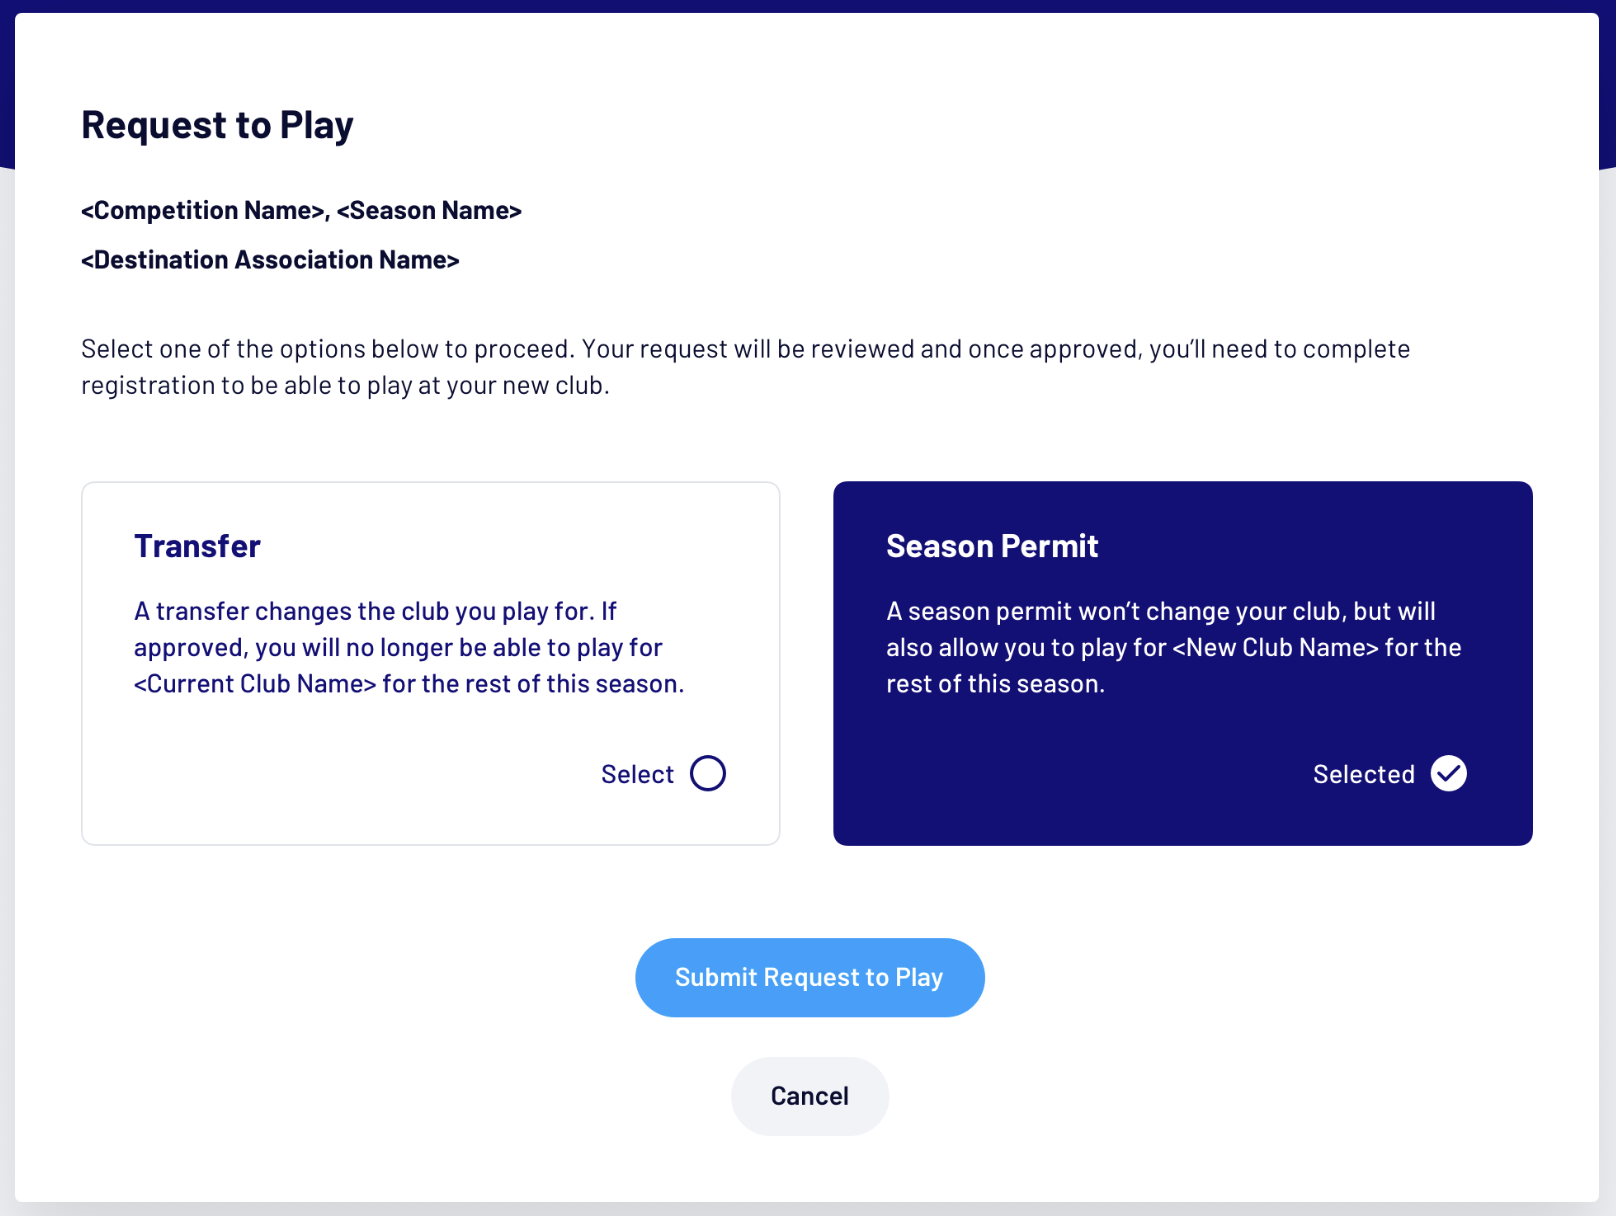Click the "Select one of the options" instruction paragraph
Screen dimensions: 1616x1216
(745, 367)
